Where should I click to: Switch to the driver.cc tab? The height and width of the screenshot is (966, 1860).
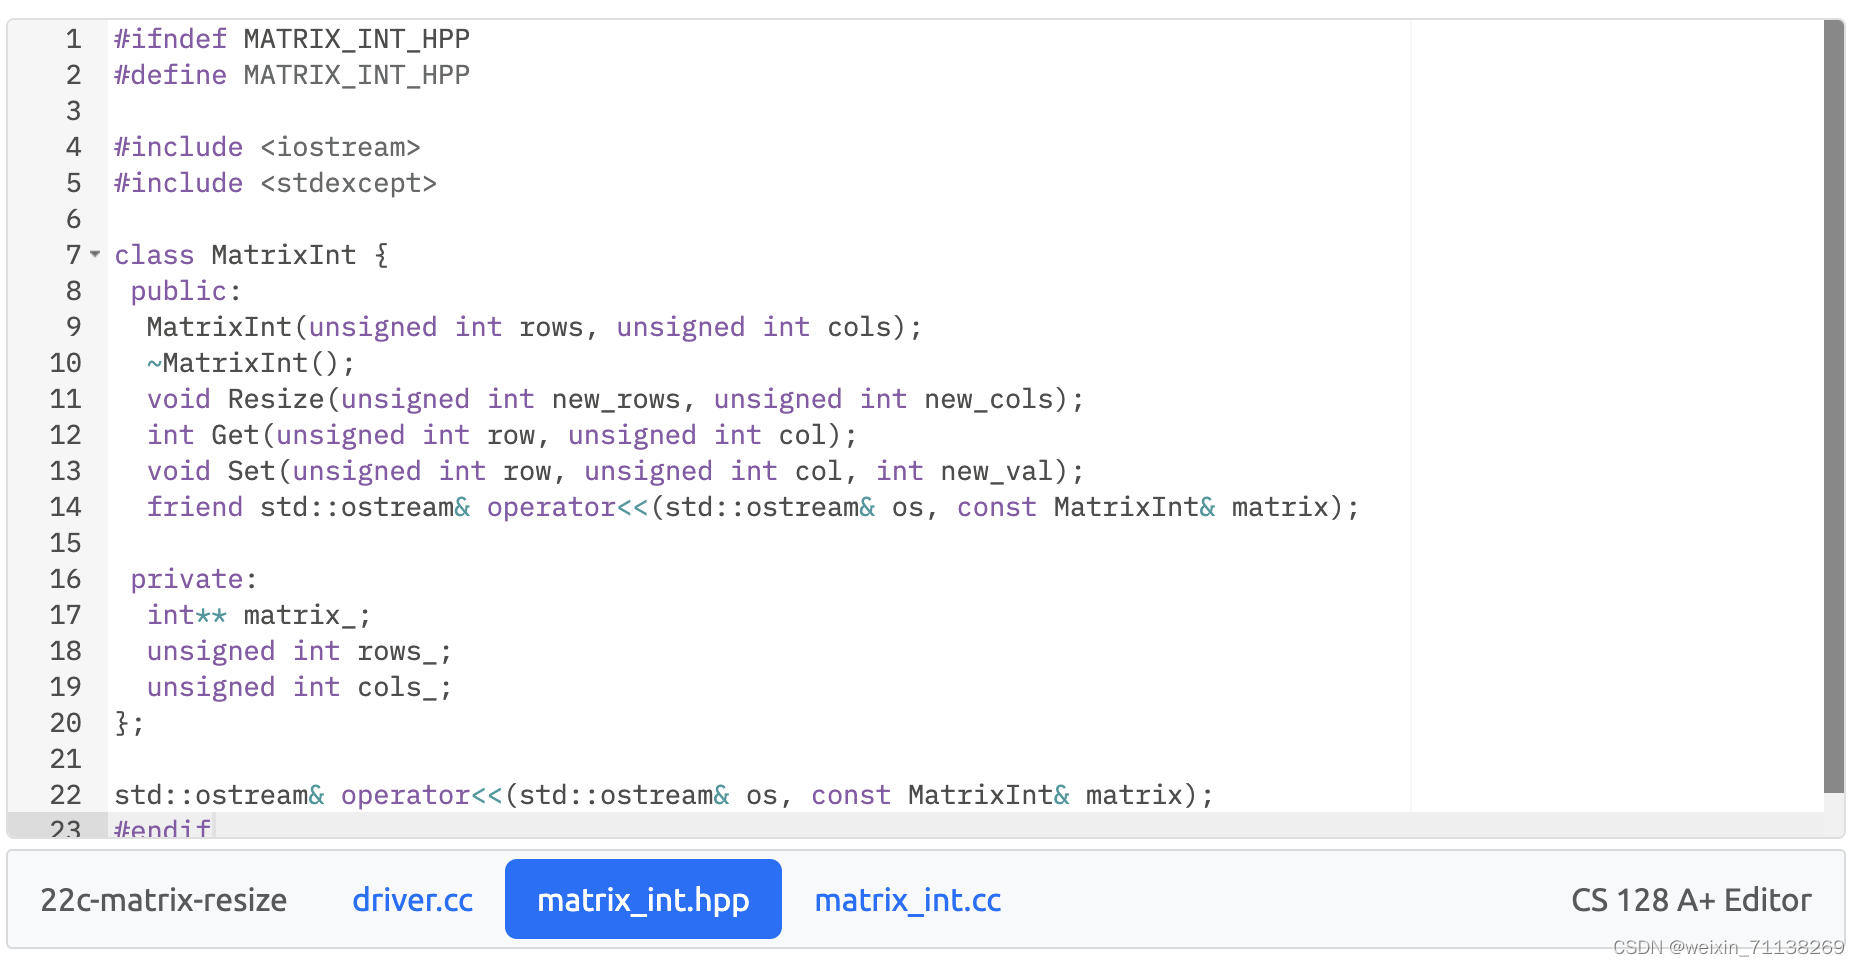coord(412,899)
